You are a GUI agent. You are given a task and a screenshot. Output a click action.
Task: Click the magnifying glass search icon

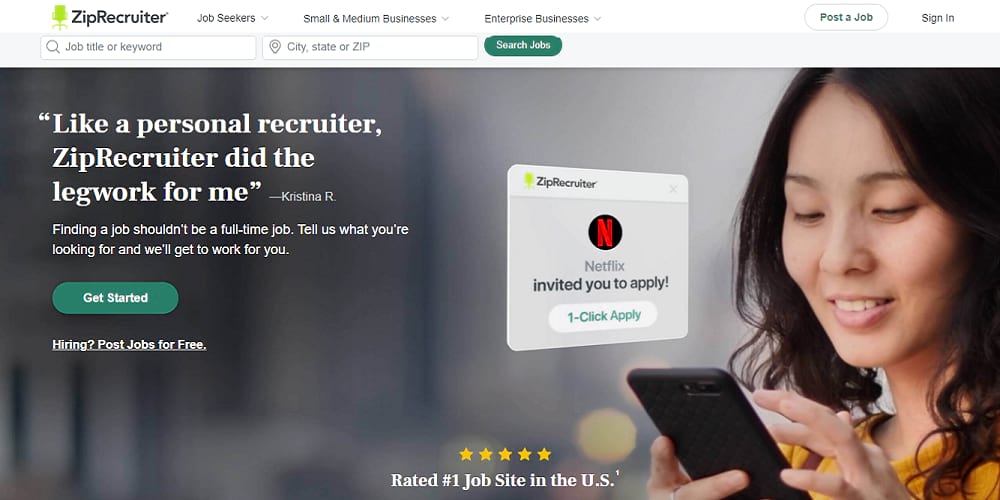pos(54,47)
